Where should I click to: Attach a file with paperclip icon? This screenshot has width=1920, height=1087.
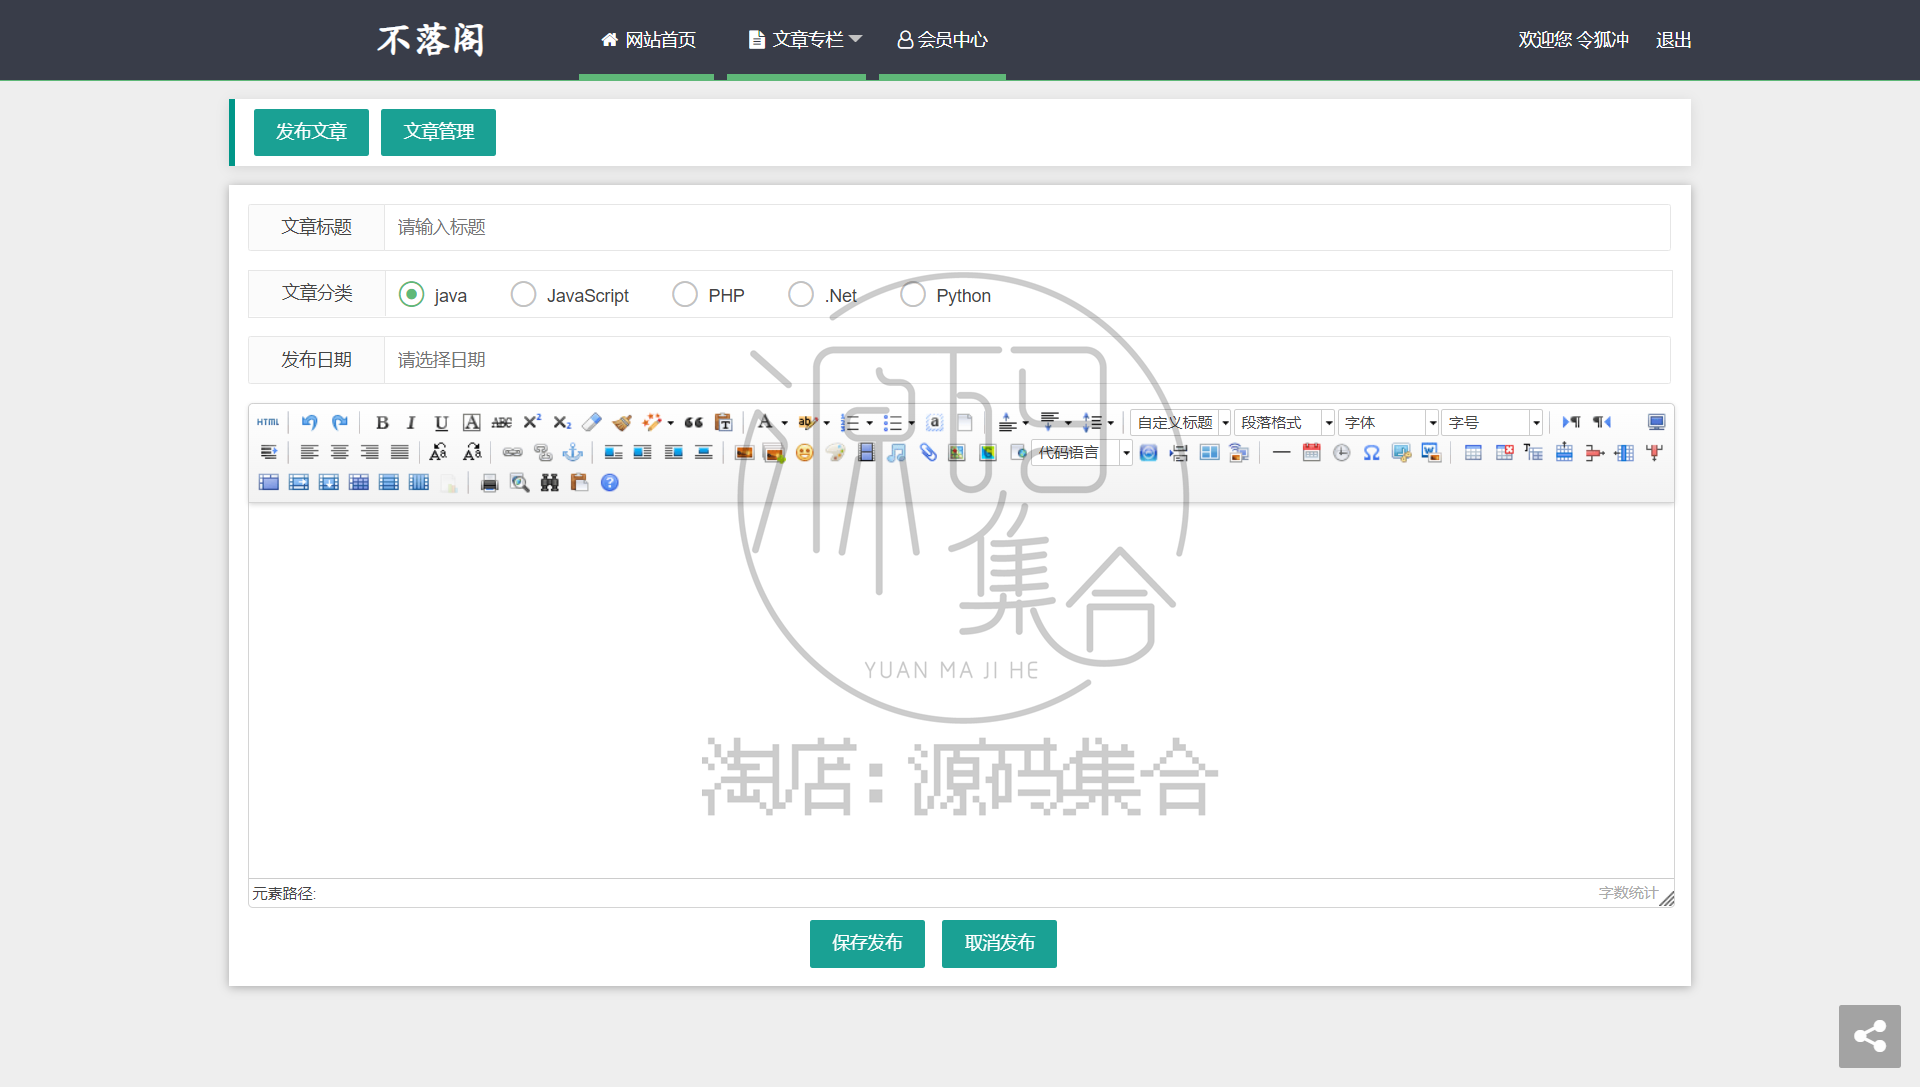pyautogui.click(x=928, y=453)
